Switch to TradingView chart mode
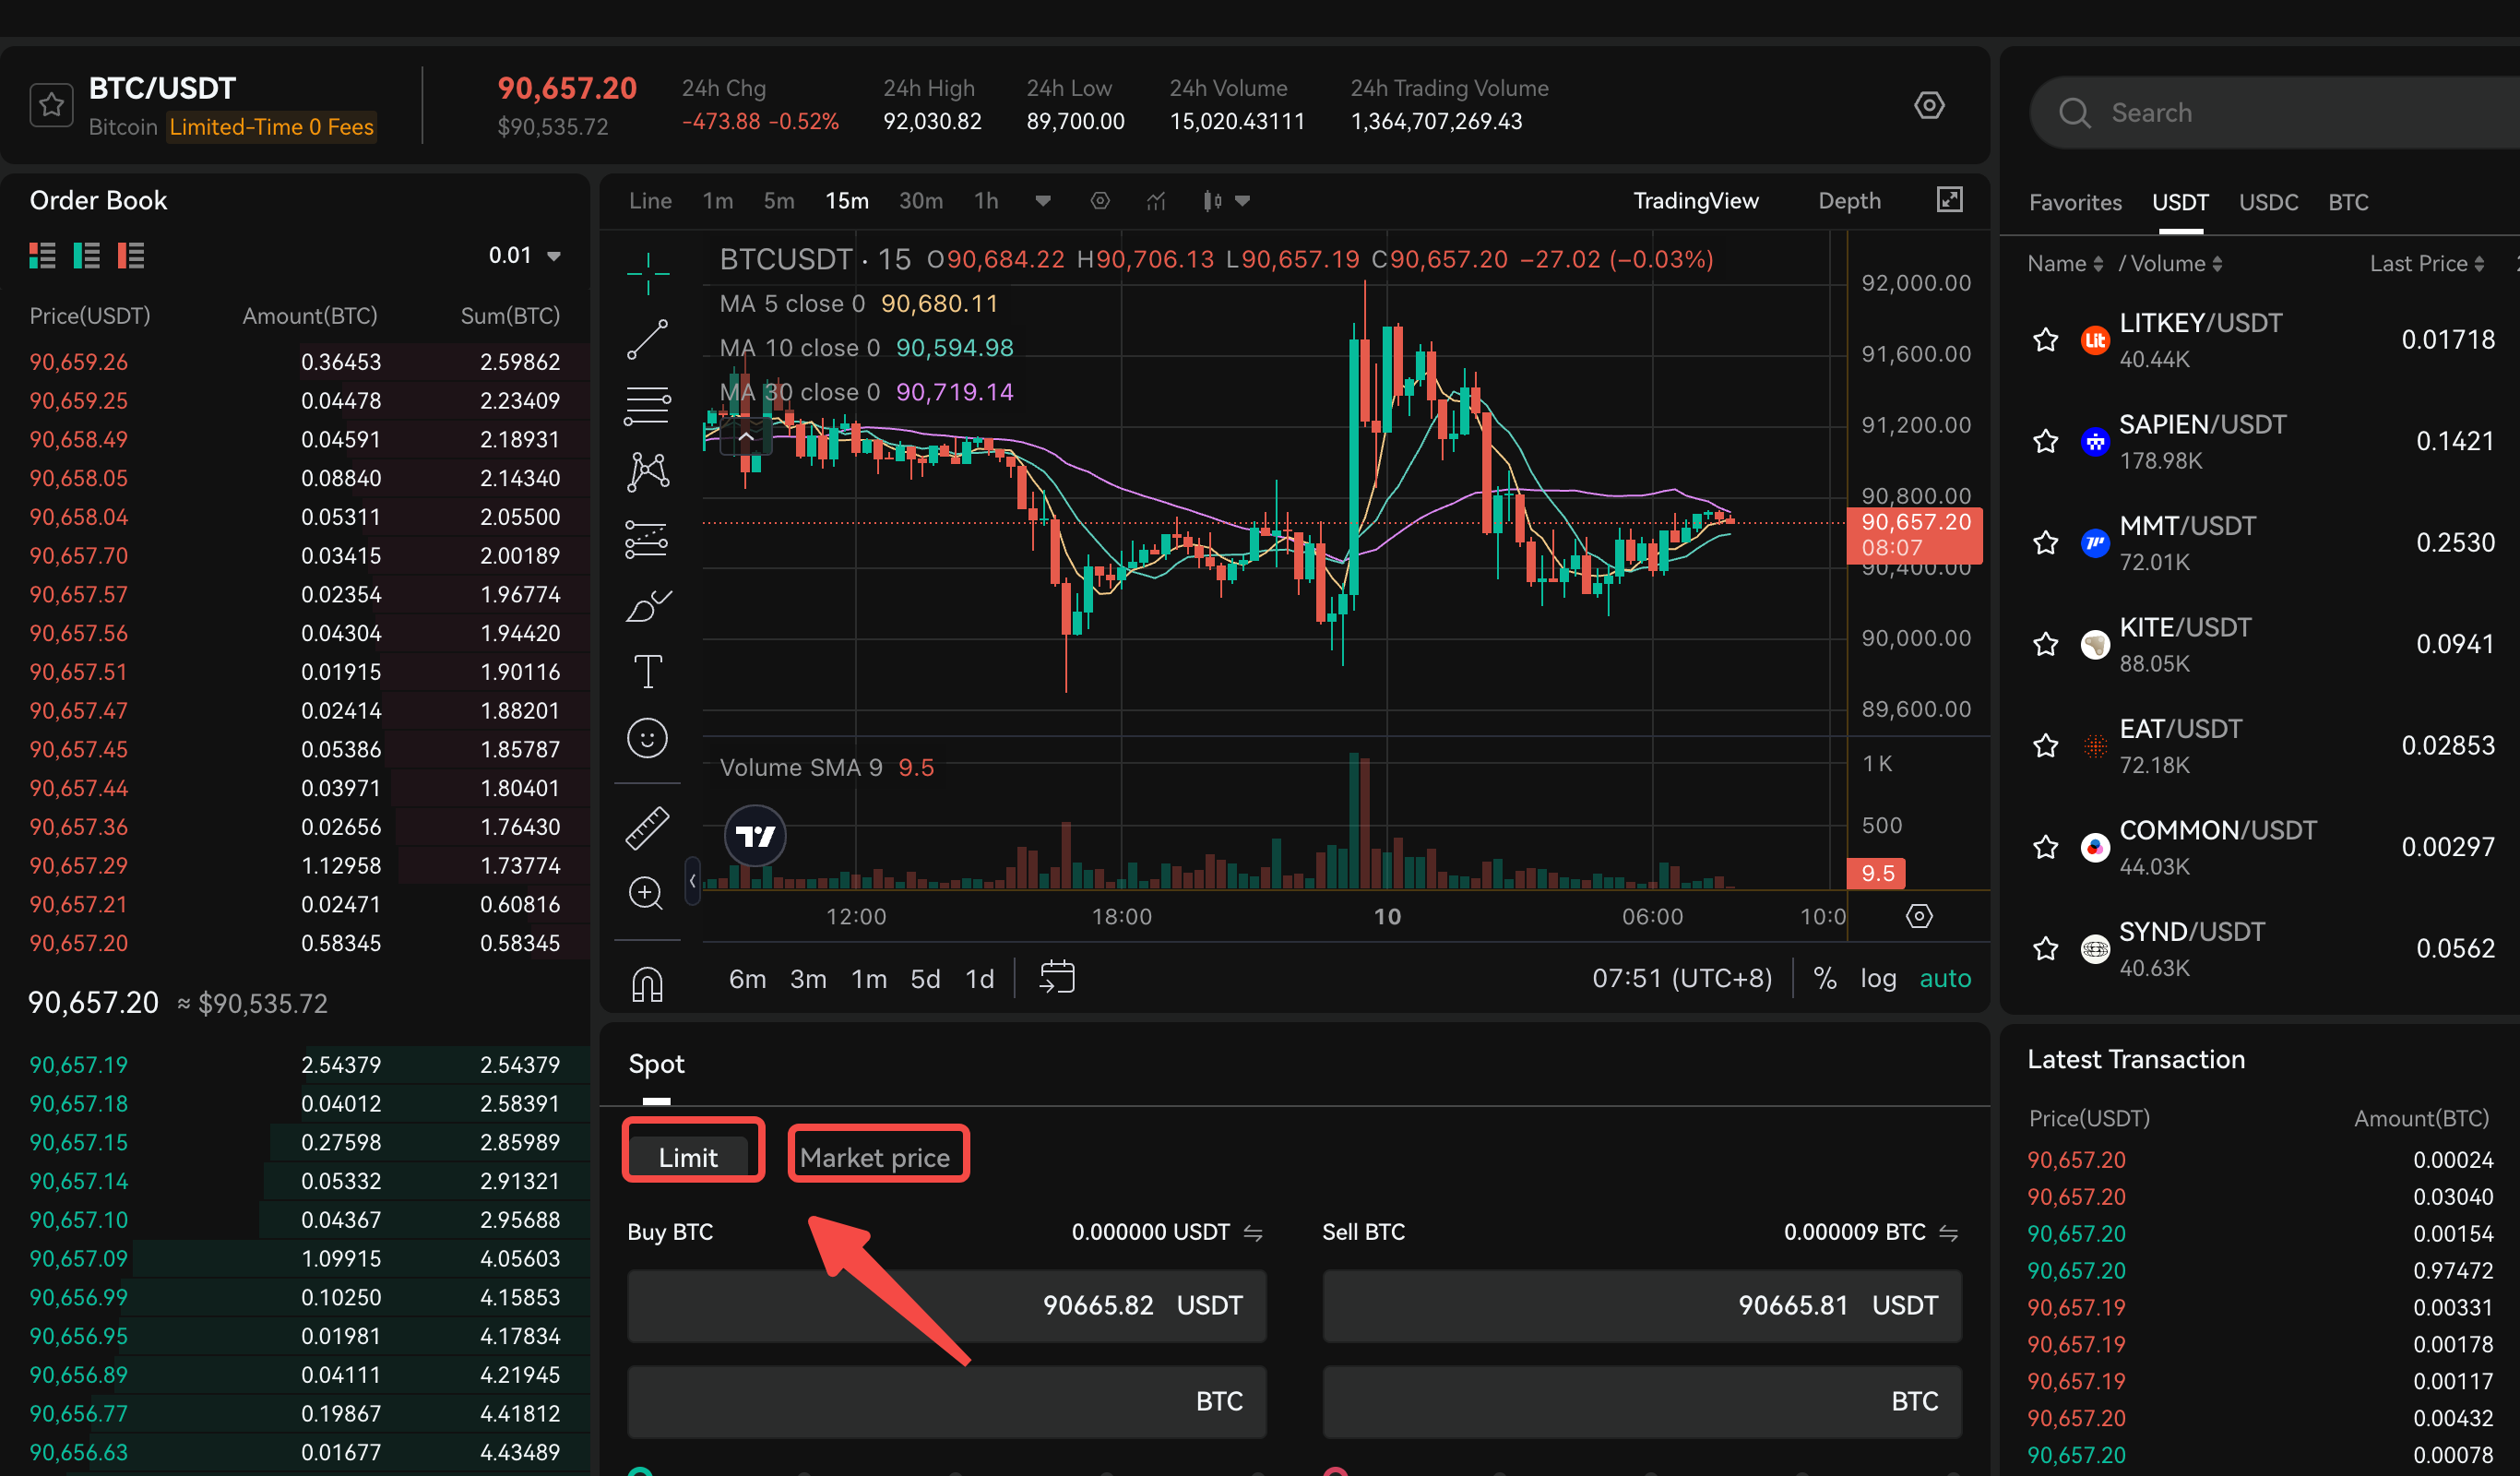 1696,201
